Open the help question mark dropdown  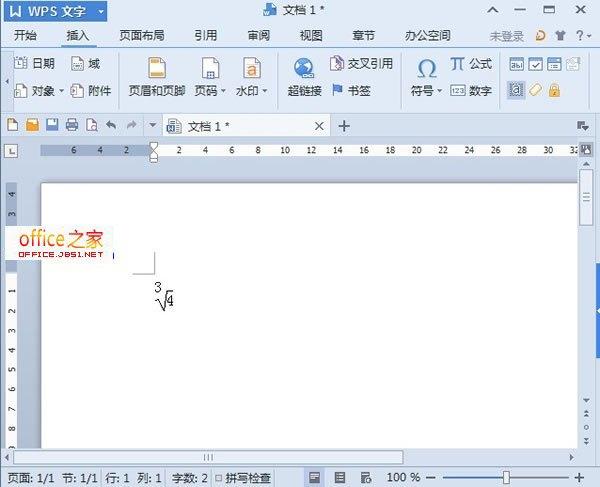coord(583,36)
